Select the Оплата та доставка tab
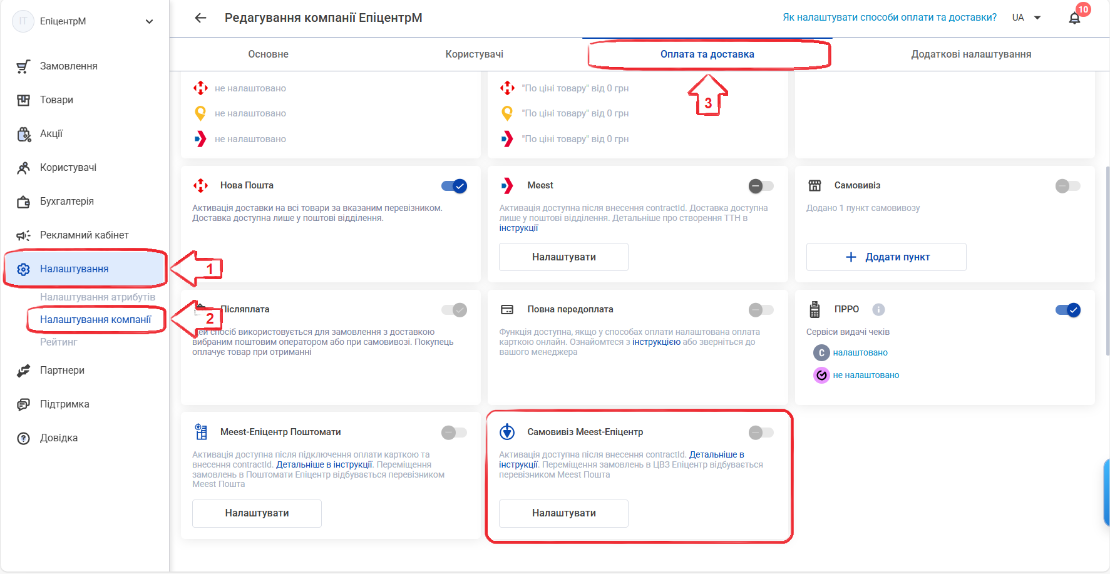Image resolution: width=1110 pixels, height=574 pixels. tap(706, 54)
